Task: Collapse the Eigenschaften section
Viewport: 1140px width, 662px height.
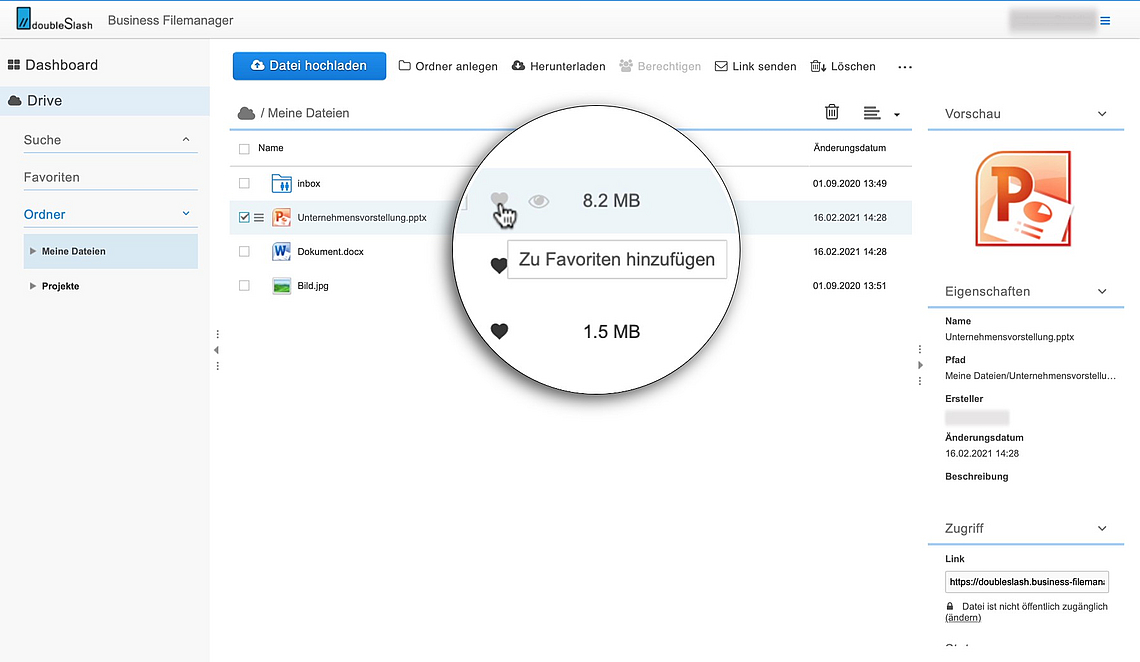Action: coord(1102,292)
